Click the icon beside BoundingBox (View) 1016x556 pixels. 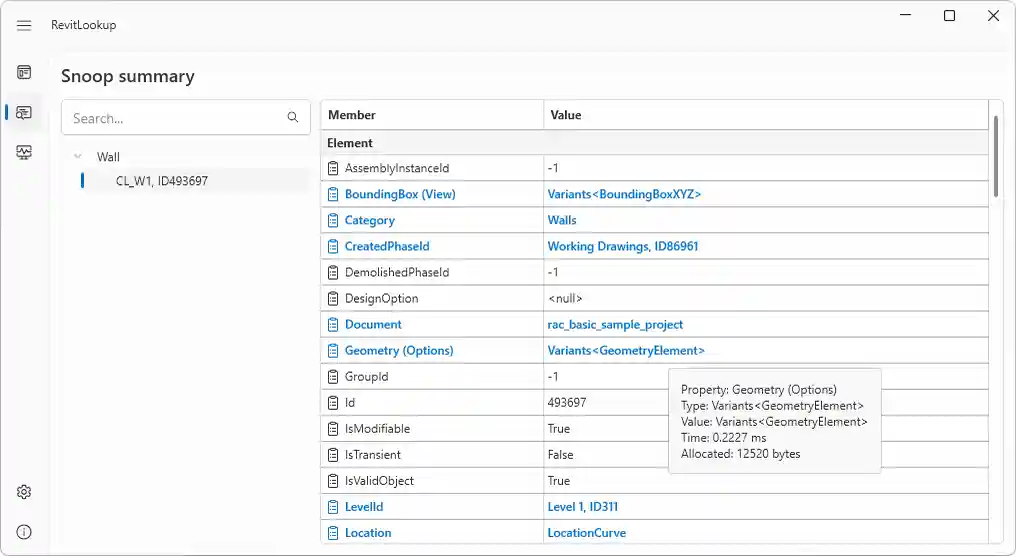click(x=334, y=194)
